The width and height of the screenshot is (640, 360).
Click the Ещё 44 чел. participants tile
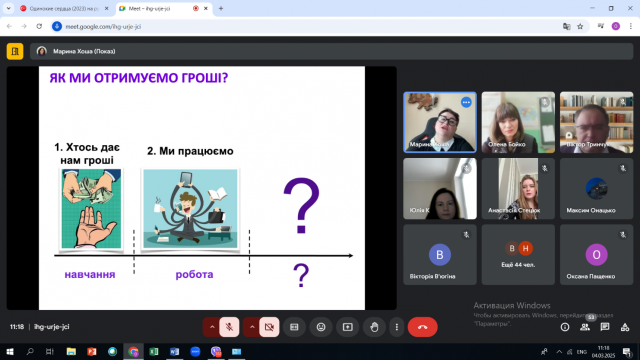518,254
